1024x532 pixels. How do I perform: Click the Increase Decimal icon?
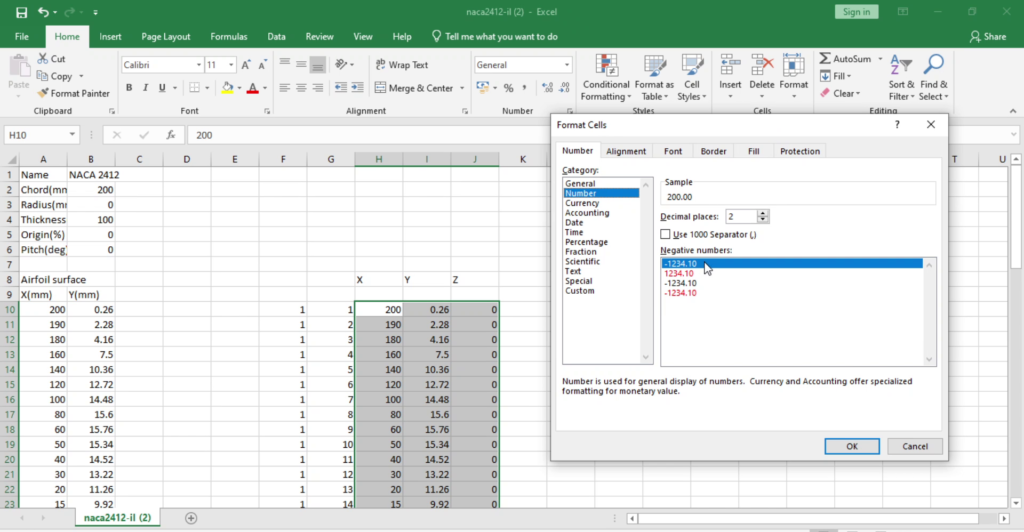(547, 87)
